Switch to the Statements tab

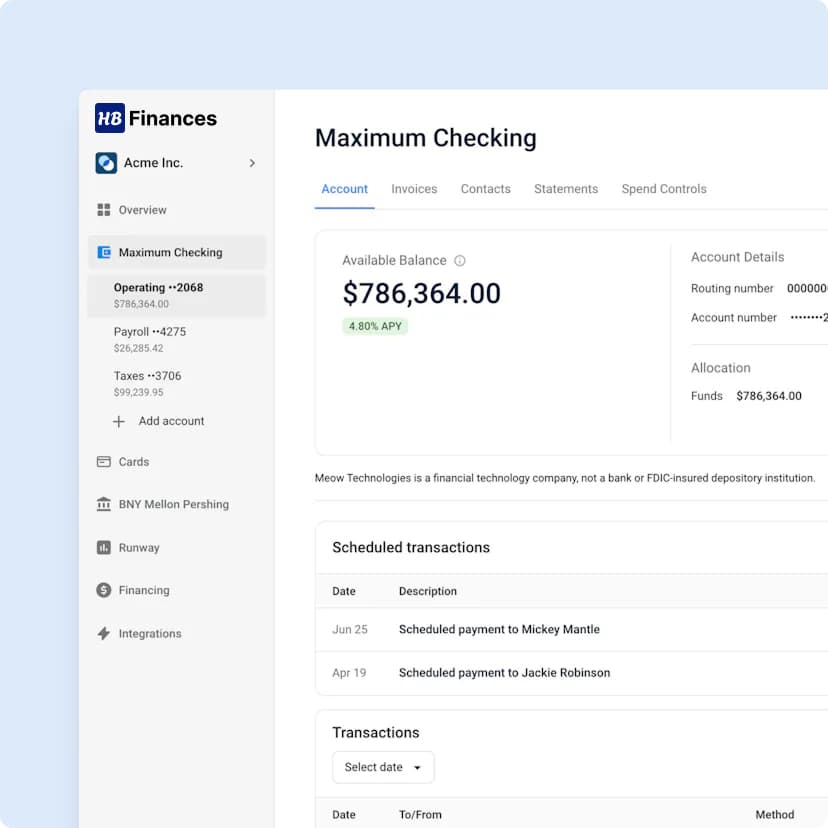(x=566, y=189)
